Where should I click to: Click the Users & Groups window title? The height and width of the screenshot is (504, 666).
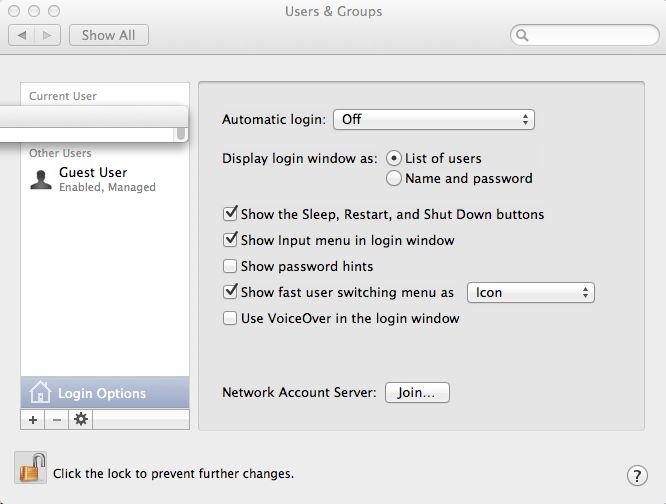point(333,11)
